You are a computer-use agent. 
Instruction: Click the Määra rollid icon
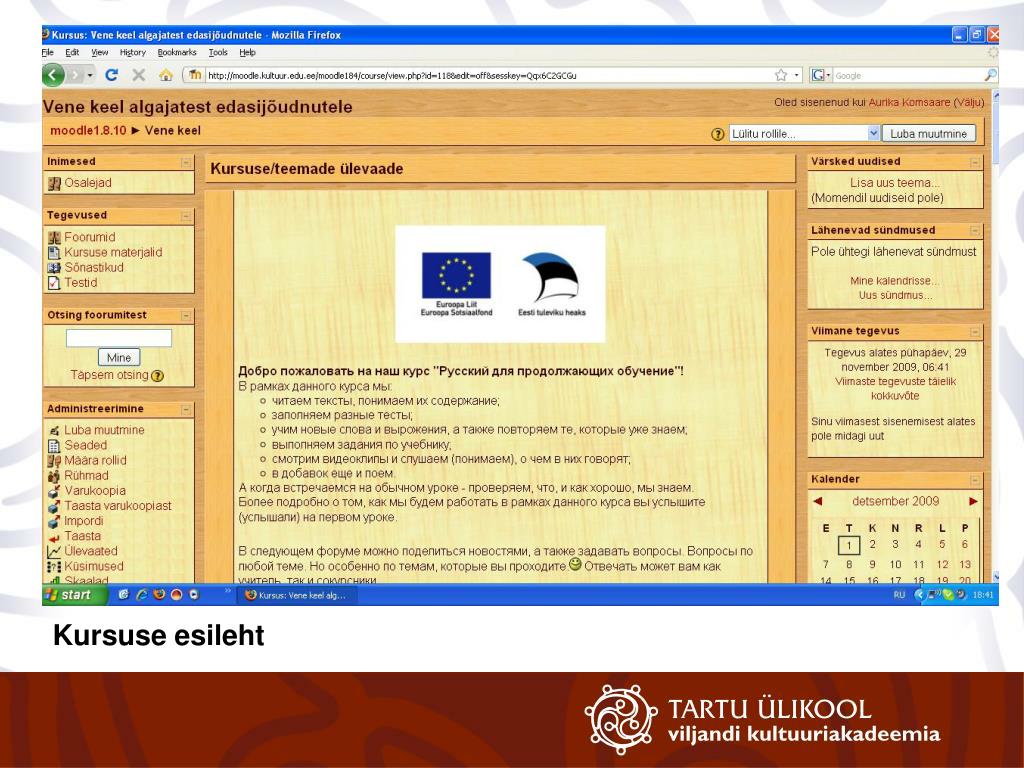pyautogui.click(x=54, y=461)
